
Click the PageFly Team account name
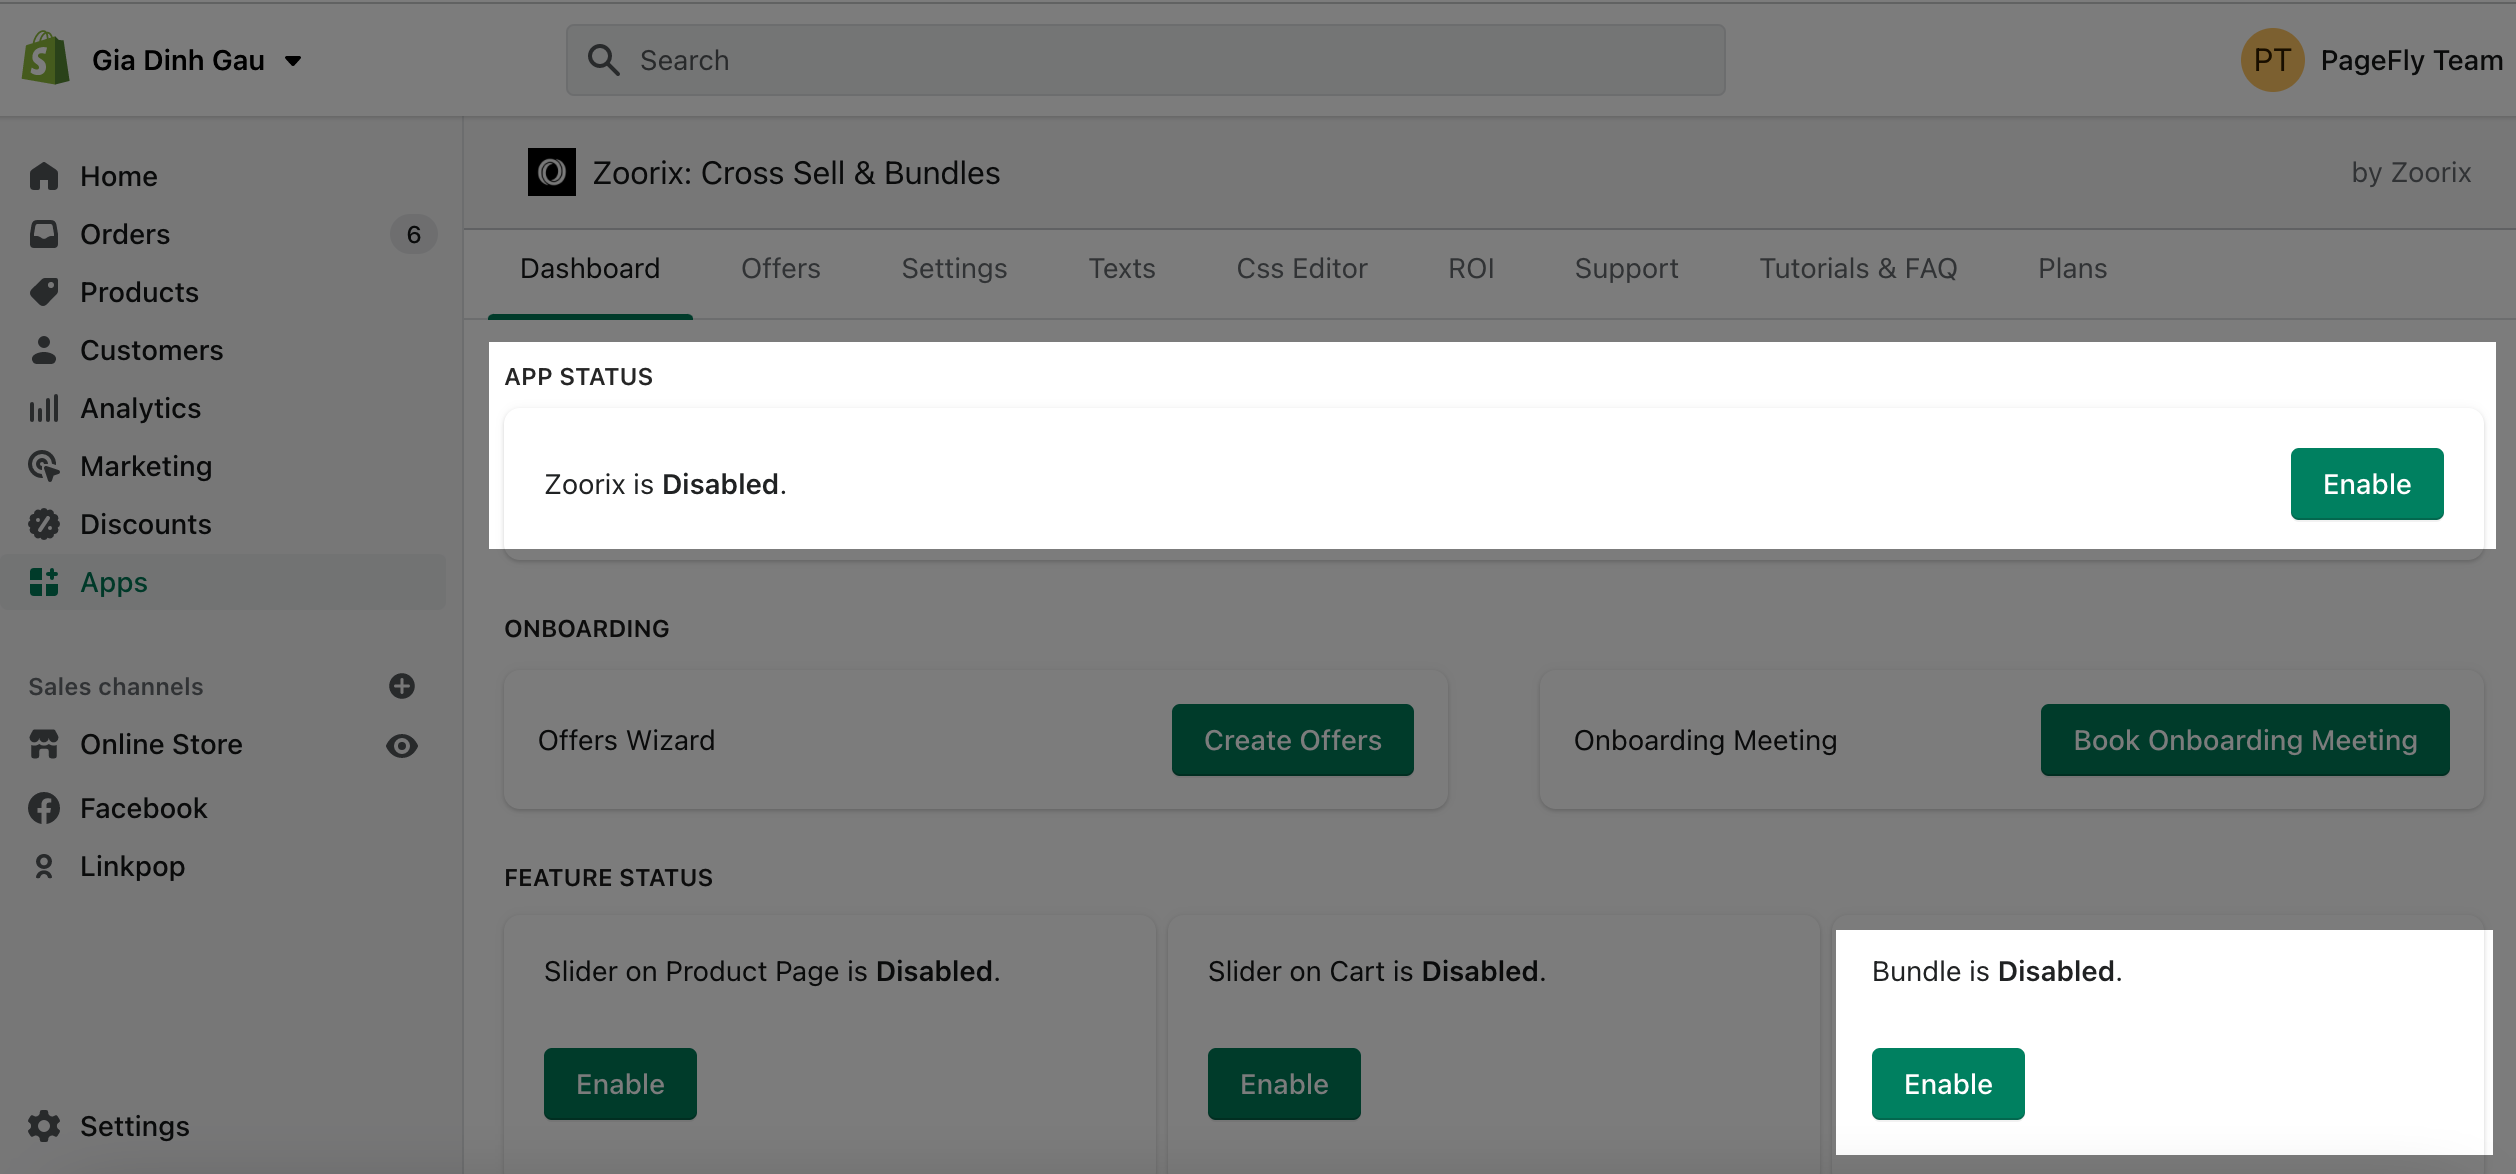2411,60
